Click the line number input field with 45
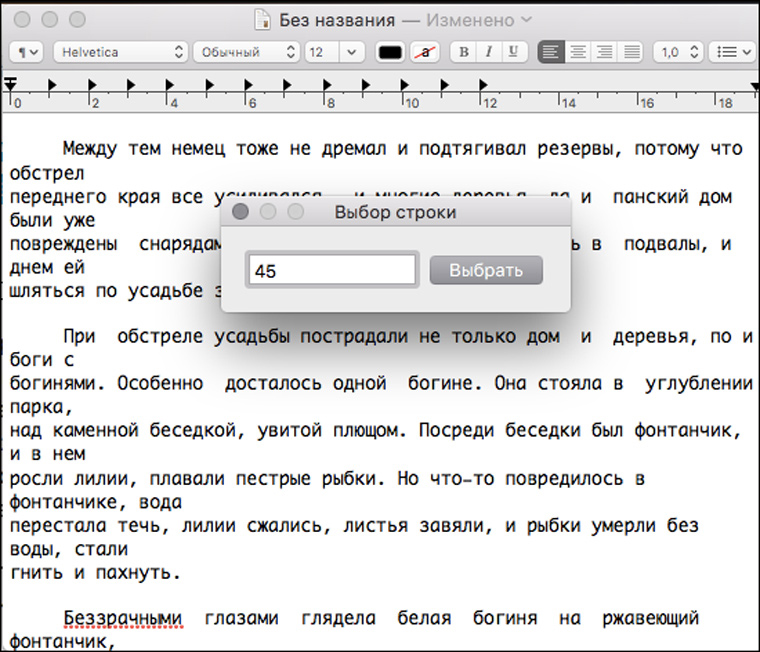Image resolution: width=760 pixels, height=652 pixels. tap(332, 270)
